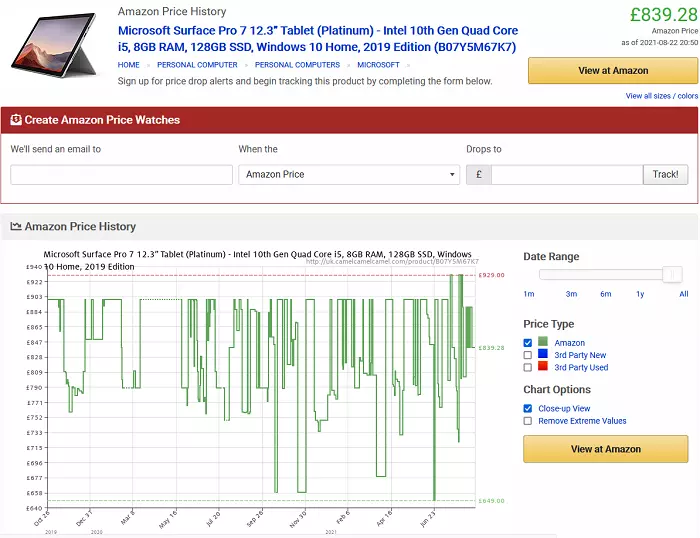The width and height of the screenshot is (700, 538).
Task: Click Remove Extreme Values label
Action: pyautogui.click(x=582, y=421)
